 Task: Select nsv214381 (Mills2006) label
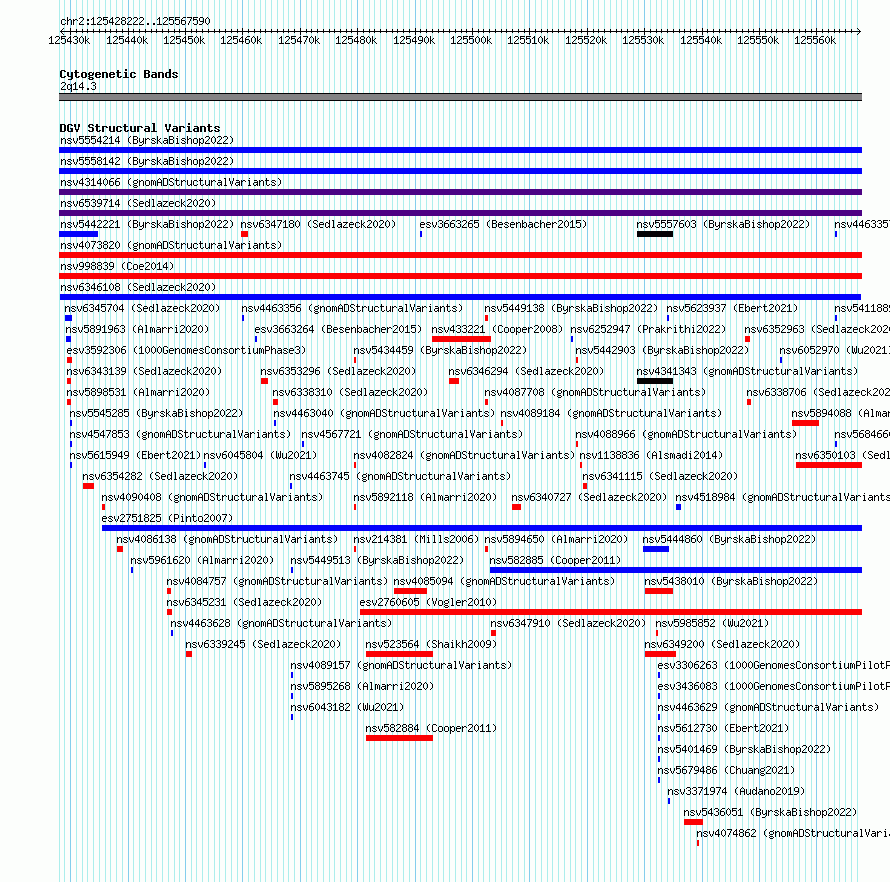416,539
